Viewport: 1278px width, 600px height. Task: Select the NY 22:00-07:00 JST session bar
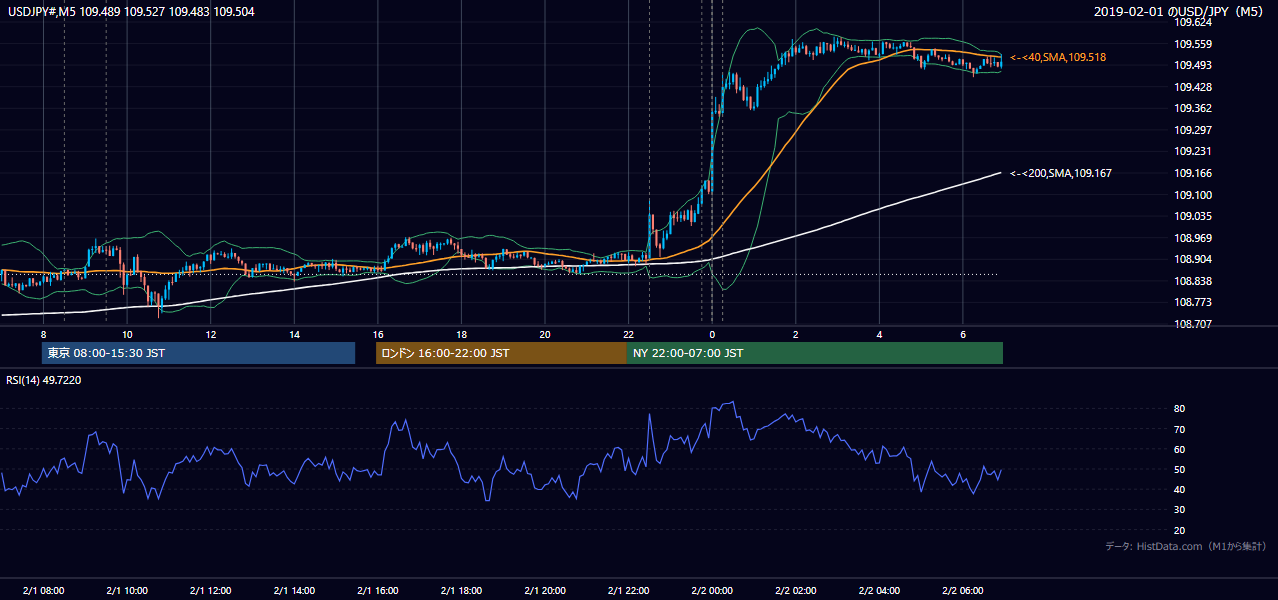click(x=815, y=353)
